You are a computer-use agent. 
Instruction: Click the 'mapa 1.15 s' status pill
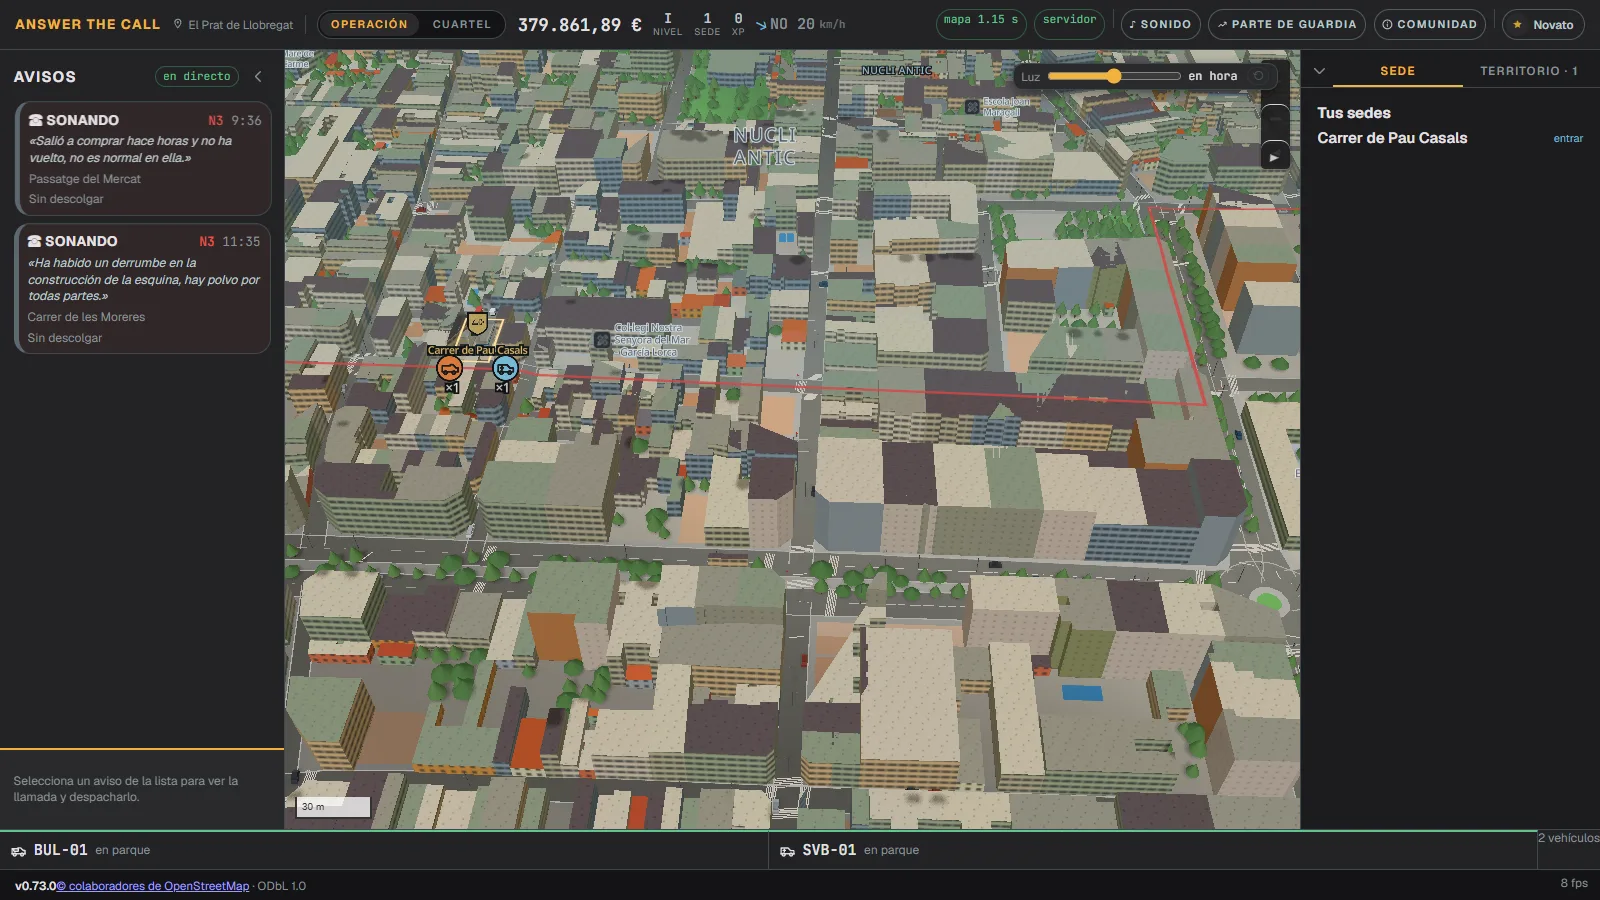click(x=981, y=24)
